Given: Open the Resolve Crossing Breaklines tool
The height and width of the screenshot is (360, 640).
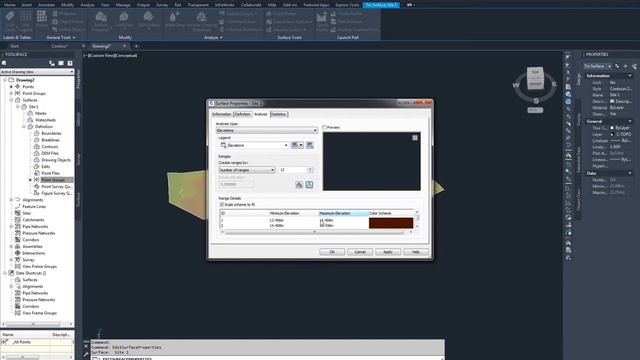Looking at the screenshot, I should point(201,21).
